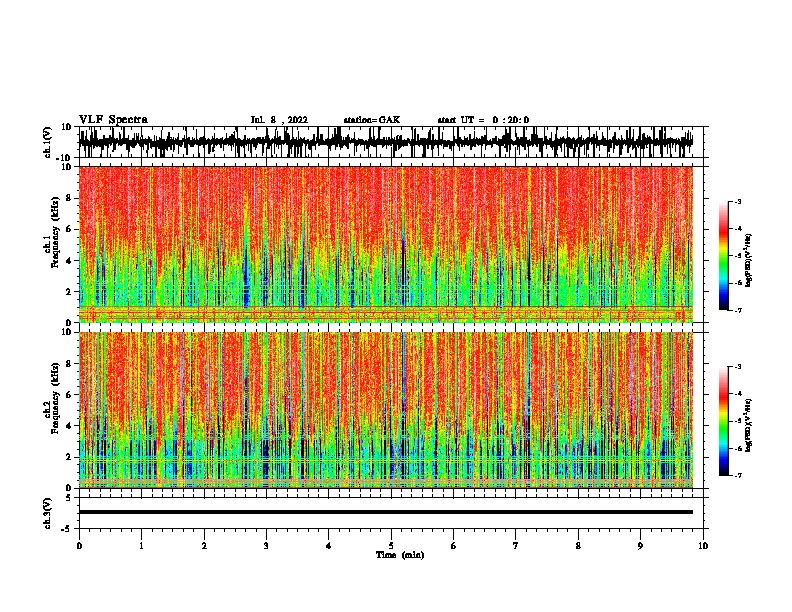Click the ch.1 "Frequency (kHz)" axis label
The height and width of the screenshot is (612, 792).
click(55, 232)
